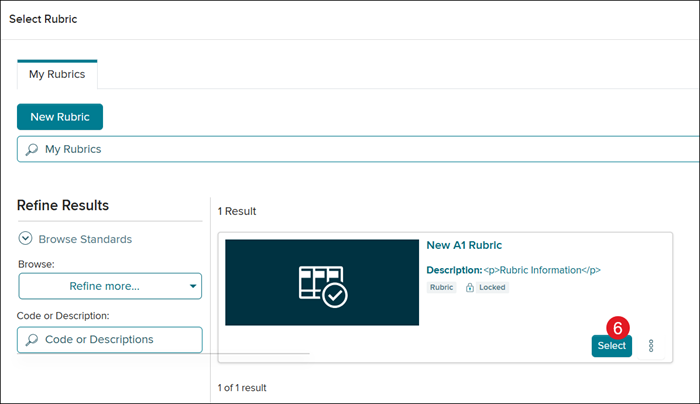The width and height of the screenshot is (700, 404).
Task: Click the Locked padlock icon
Action: [471, 287]
